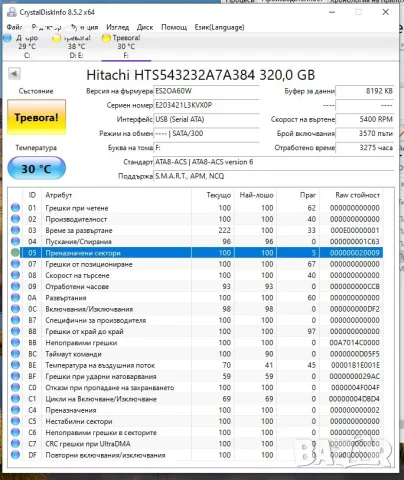
Task: Click status orb for 01 Грешки при четене
Action: tap(15, 208)
